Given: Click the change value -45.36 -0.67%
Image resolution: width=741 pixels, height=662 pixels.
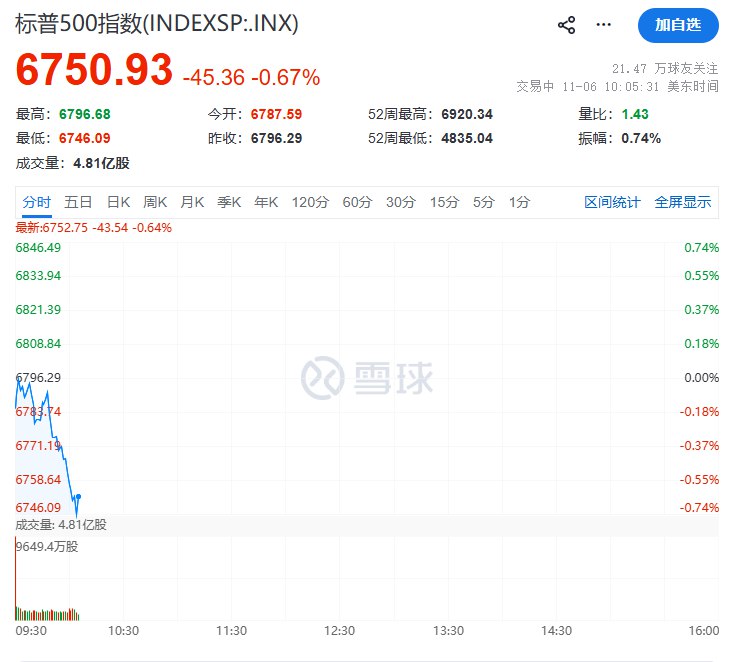Looking at the screenshot, I should [x=251, y=77].
